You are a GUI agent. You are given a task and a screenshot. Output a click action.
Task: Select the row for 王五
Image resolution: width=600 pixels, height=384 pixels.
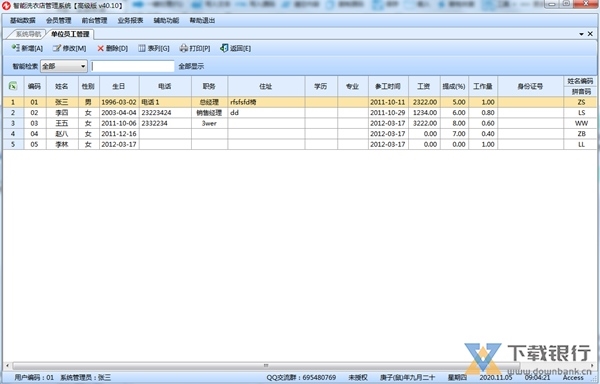300,124
